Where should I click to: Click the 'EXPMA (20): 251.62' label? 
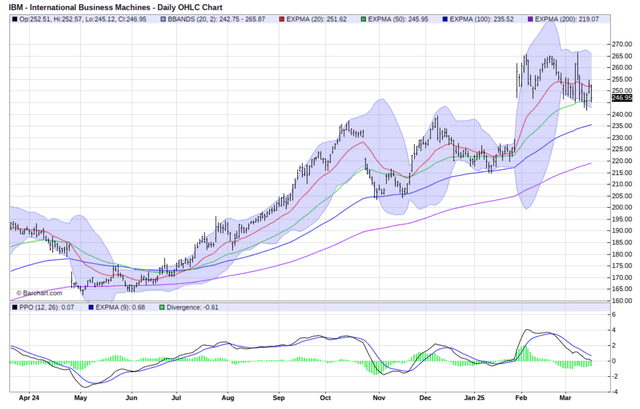(316, 19)
